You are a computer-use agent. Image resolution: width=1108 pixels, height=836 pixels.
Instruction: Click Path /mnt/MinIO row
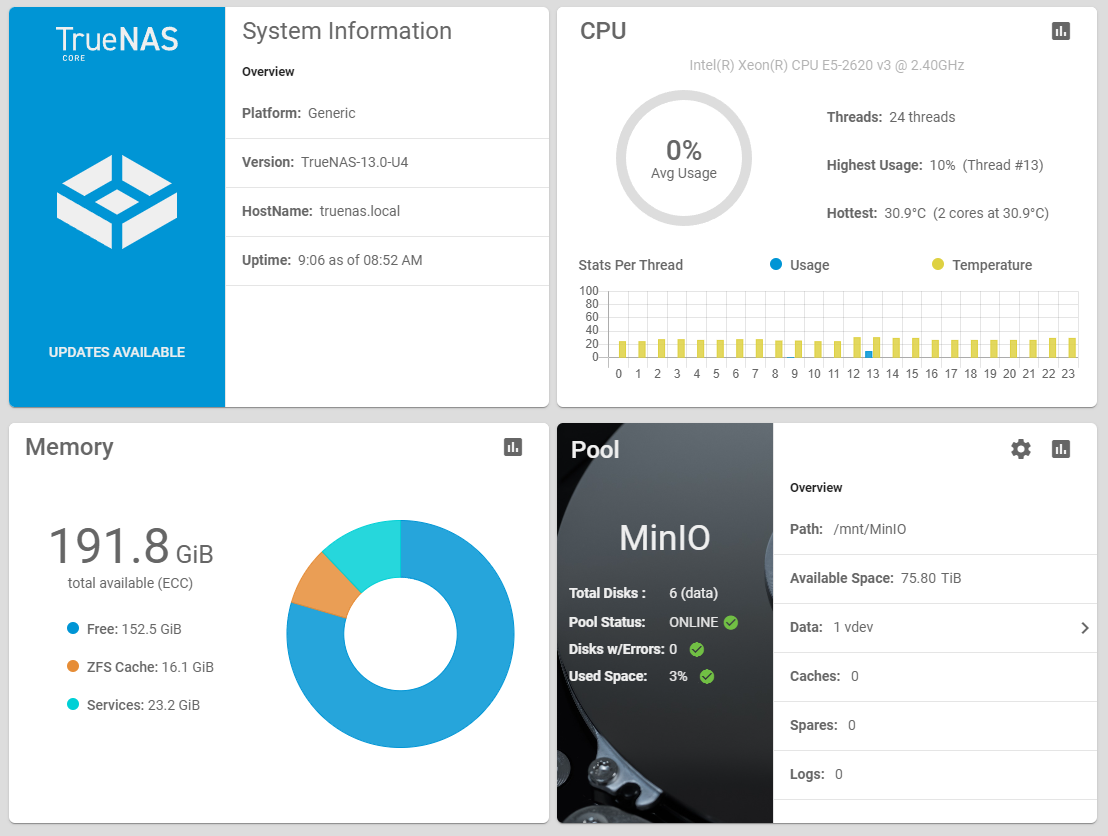point(935,530)
